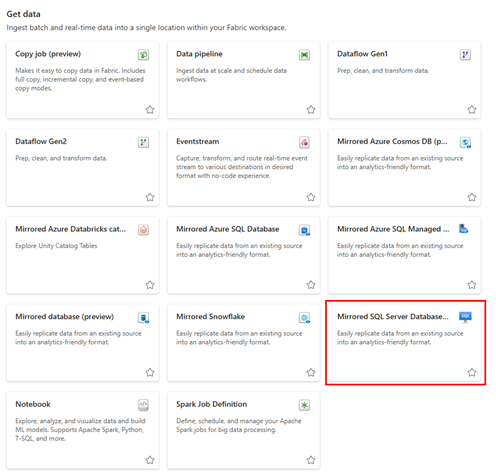Toggle the favorite star on Dataflow Gen2
Screen dimensions: 496x473
point(150,197)
